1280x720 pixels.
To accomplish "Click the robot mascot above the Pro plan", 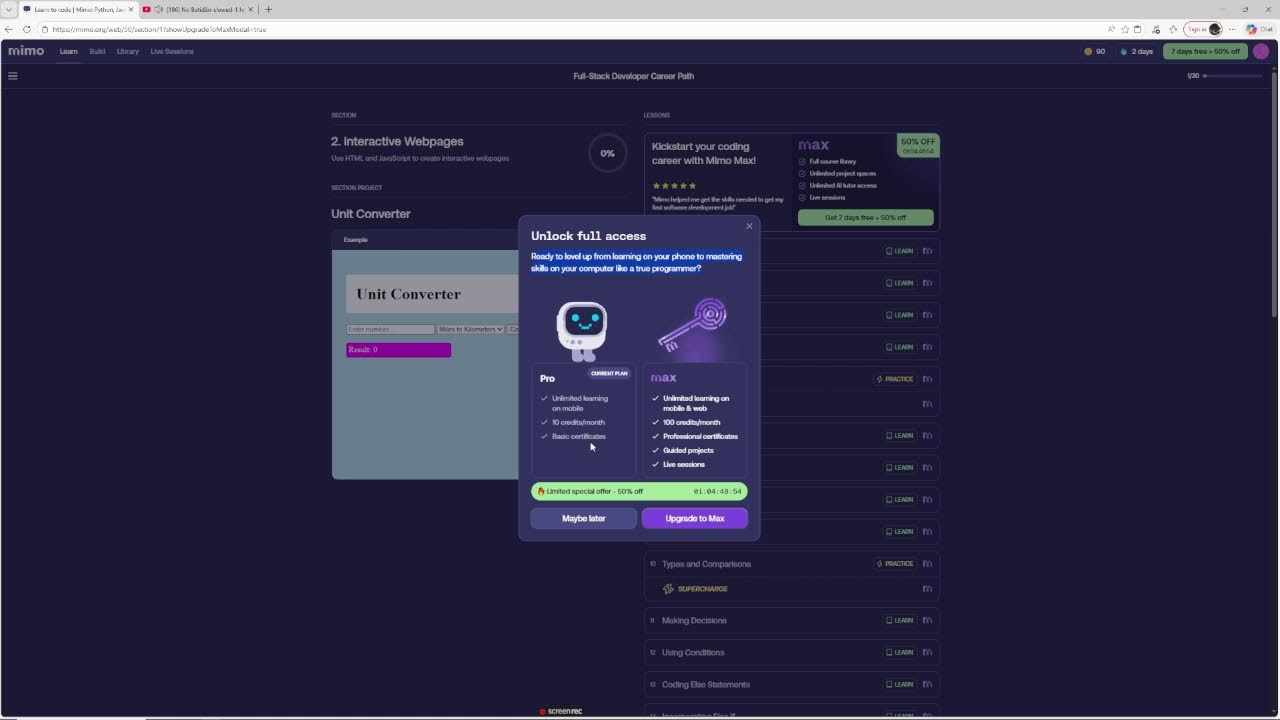I will 582,331.
